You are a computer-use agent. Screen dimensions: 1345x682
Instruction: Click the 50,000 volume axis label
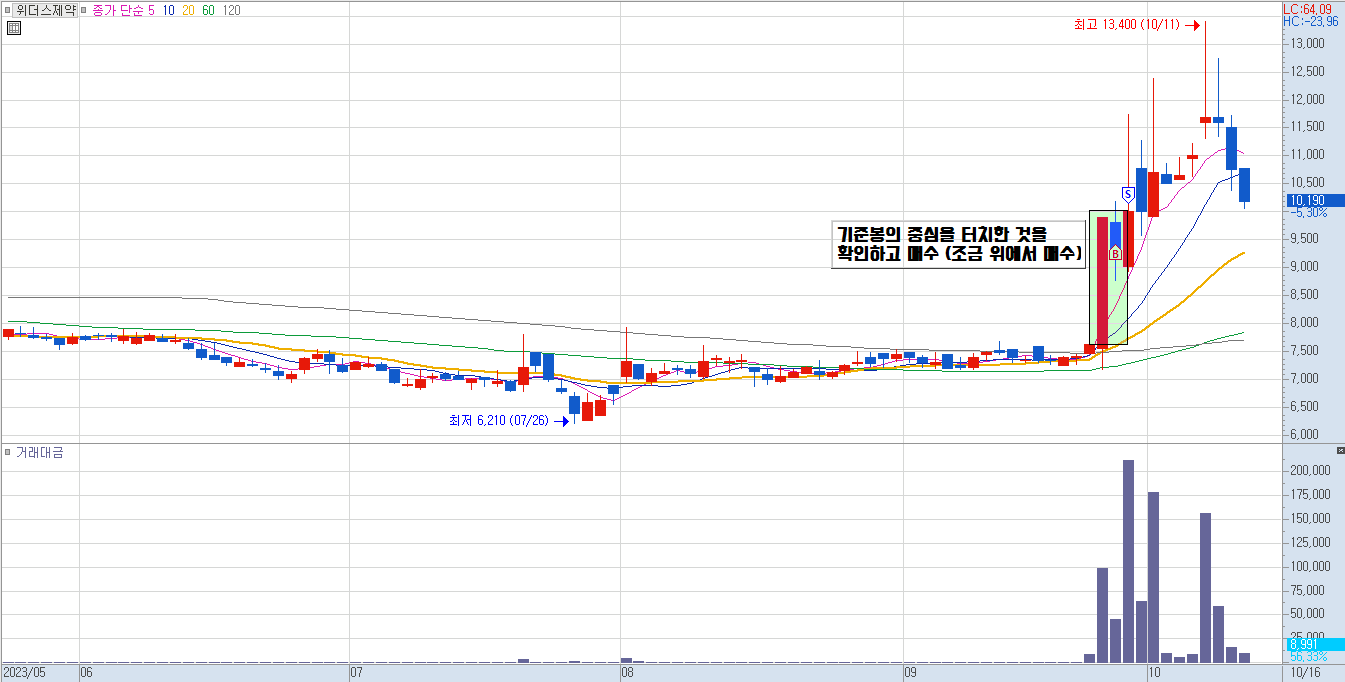pyautogui.click(x=1309, y=614)
